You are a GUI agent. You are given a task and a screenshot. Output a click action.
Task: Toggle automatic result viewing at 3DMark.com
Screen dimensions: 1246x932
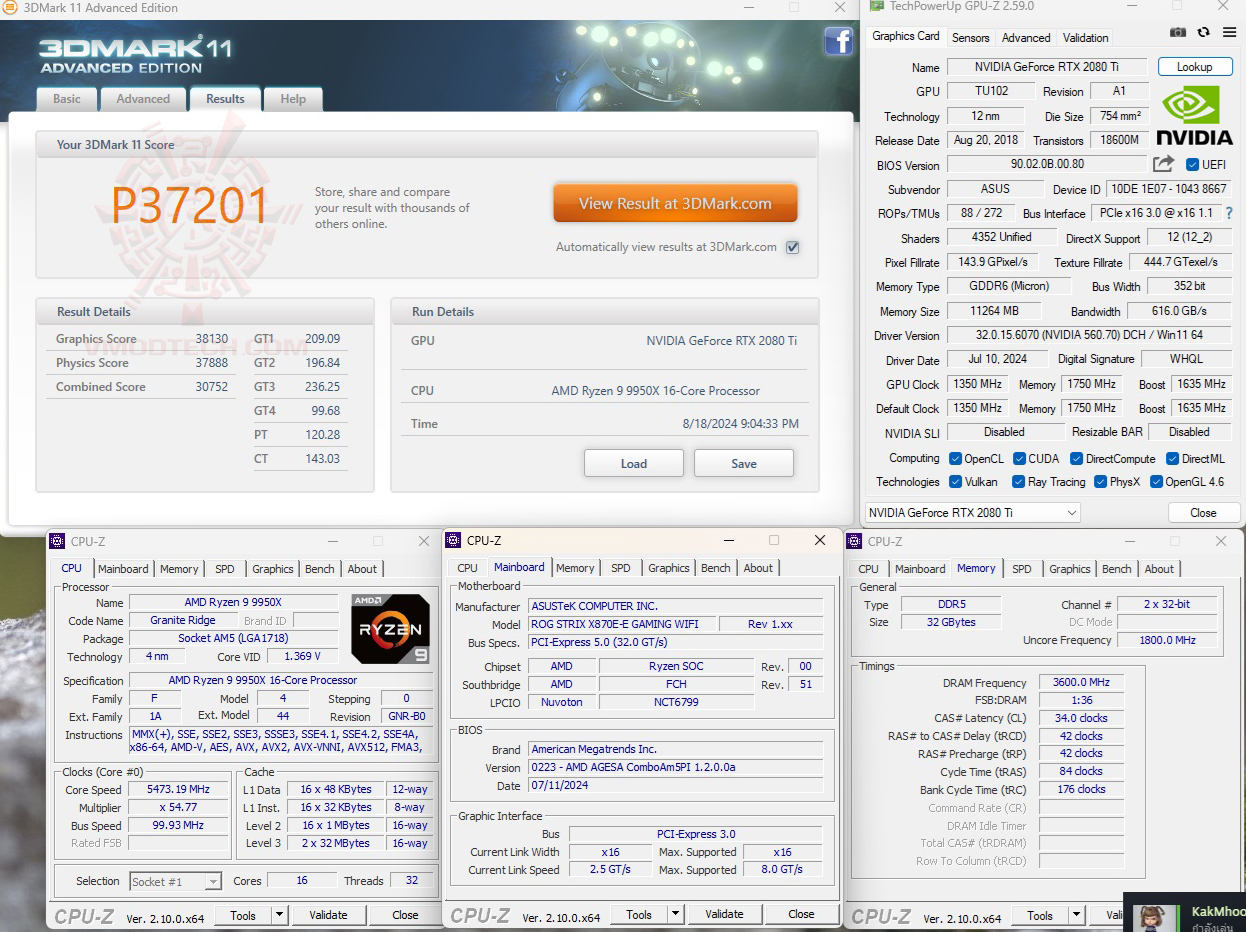point(792,247)
